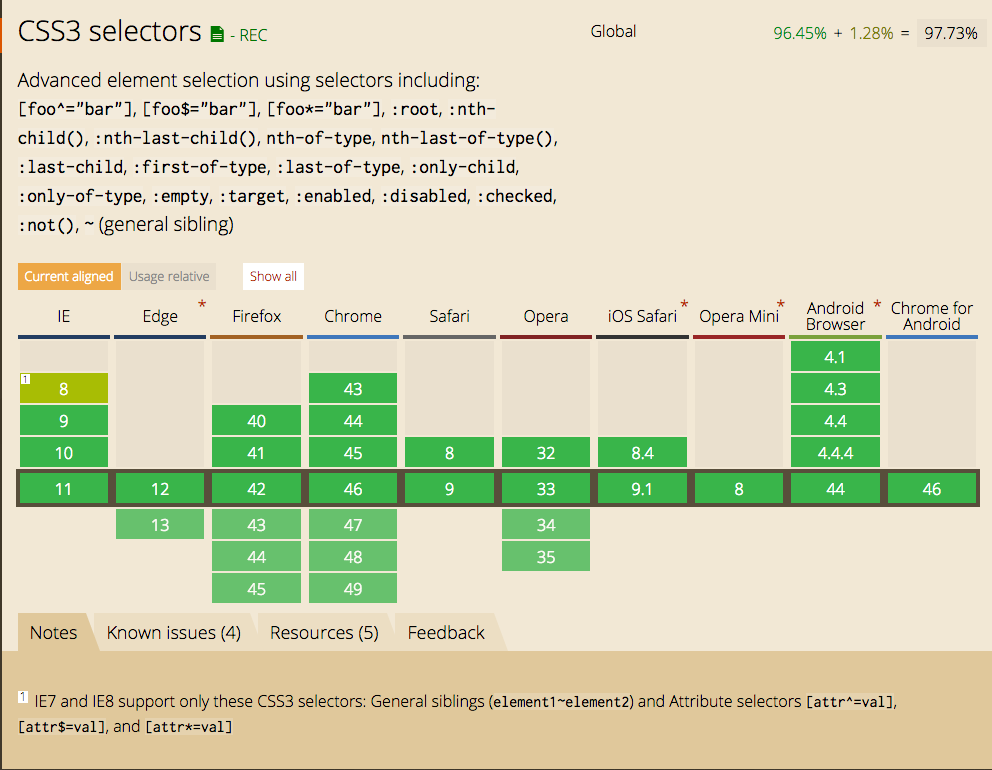The height and width of the screenshot is (770, 992).
Task: Open the Notes tab
Action: [x=53, y=632]
